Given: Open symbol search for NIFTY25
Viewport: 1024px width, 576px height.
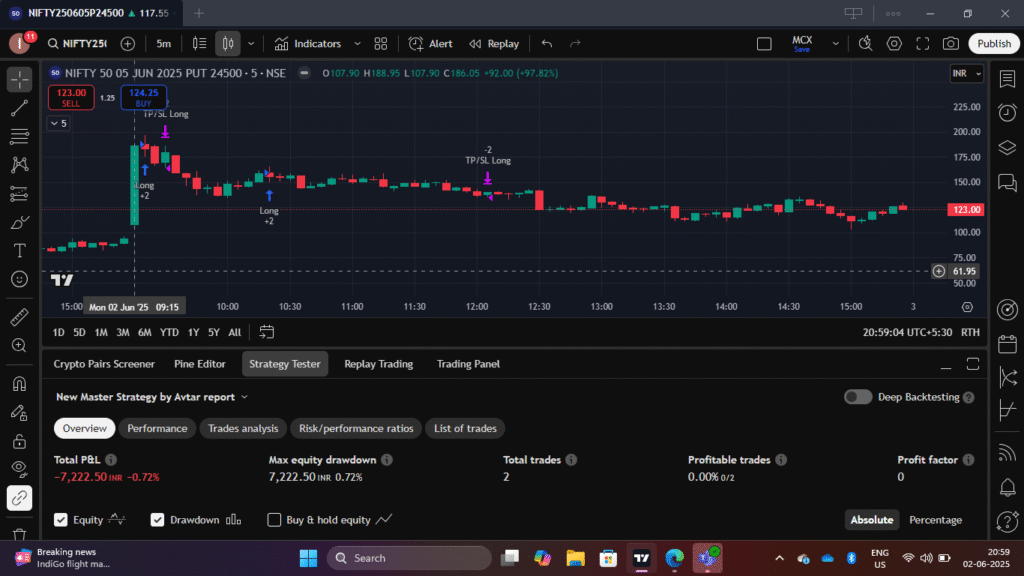Looking at the screenshot, I should [77, 44].
